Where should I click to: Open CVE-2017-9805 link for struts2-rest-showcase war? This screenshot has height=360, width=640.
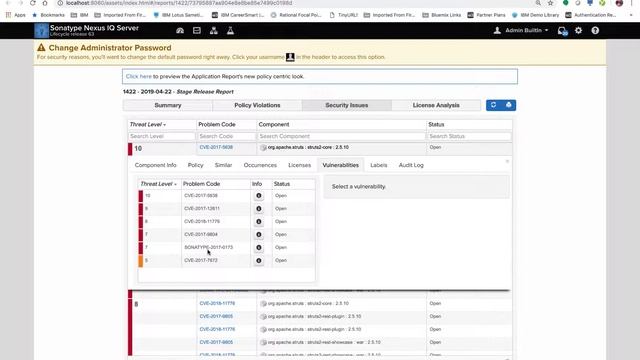point(216,342)
